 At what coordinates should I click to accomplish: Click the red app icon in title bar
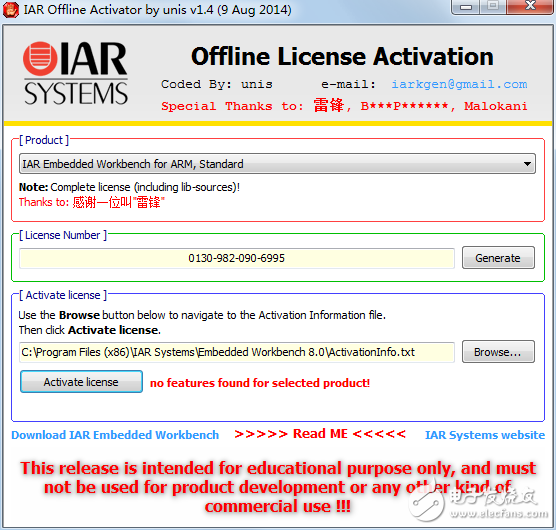(11, 10)
